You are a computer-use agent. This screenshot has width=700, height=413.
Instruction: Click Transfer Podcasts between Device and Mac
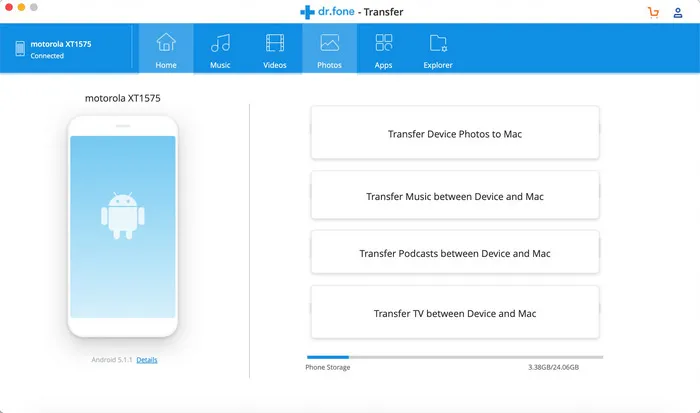(x=455, y=252)
